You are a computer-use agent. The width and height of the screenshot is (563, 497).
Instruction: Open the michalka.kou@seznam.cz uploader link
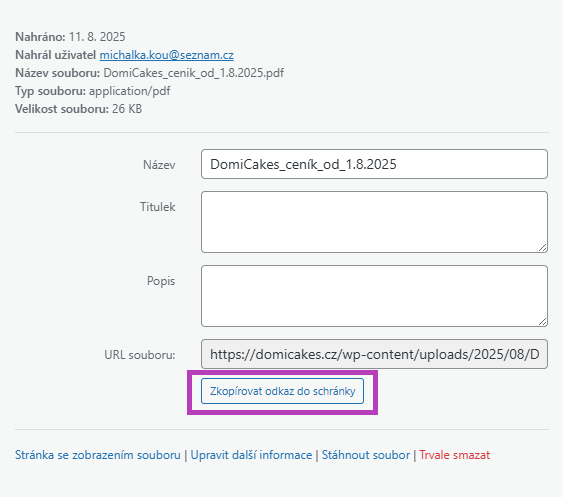pos(167,55)
